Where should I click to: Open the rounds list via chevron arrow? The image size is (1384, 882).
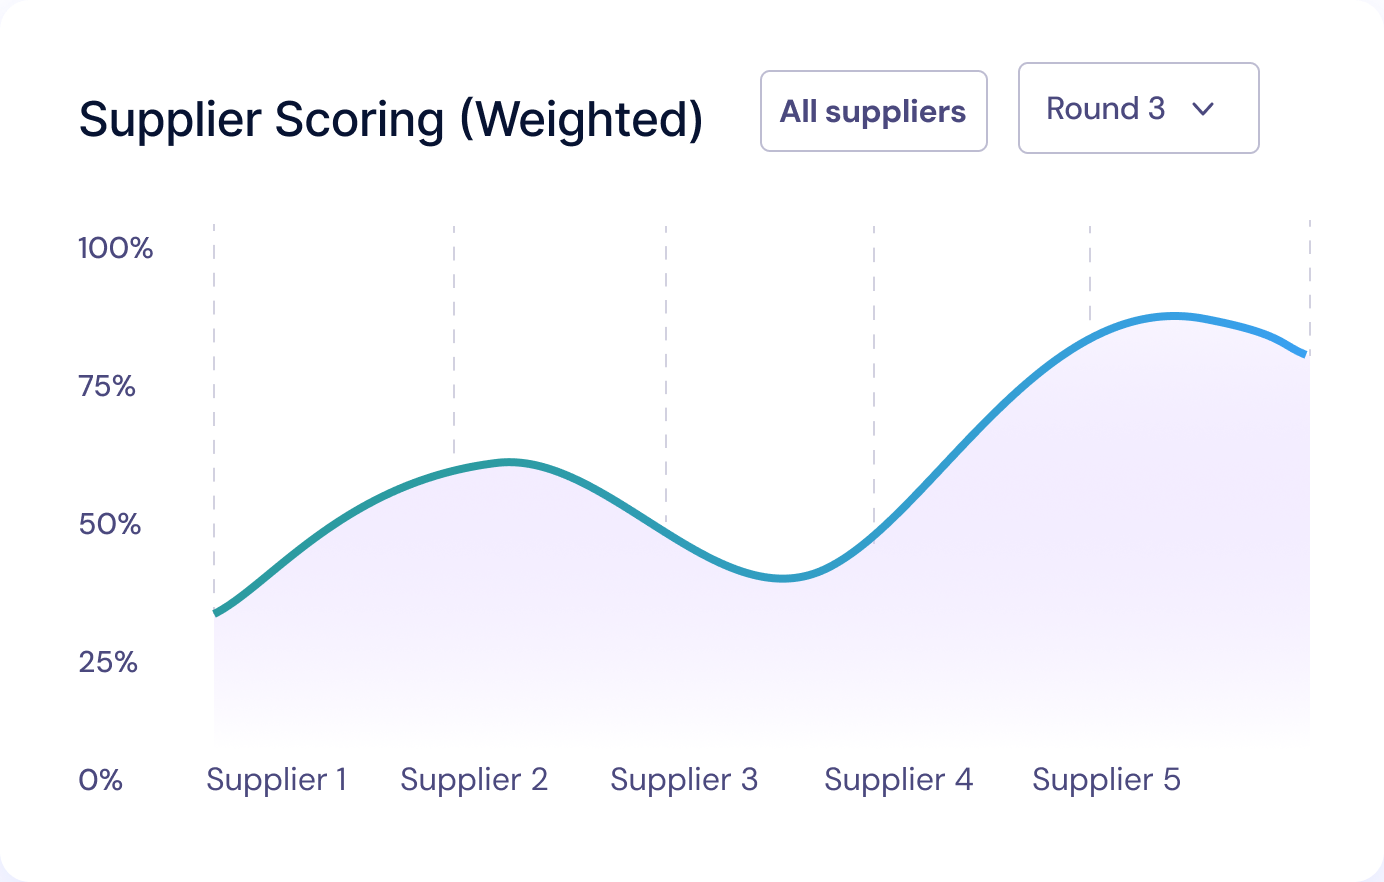[1203, 108]
